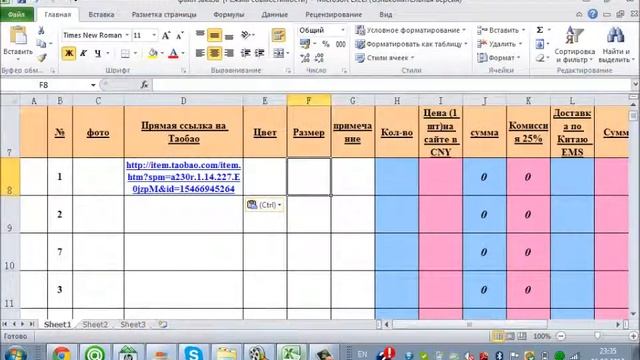Click the insert function fx icon

pyautogui.click(x=144, y=85)
